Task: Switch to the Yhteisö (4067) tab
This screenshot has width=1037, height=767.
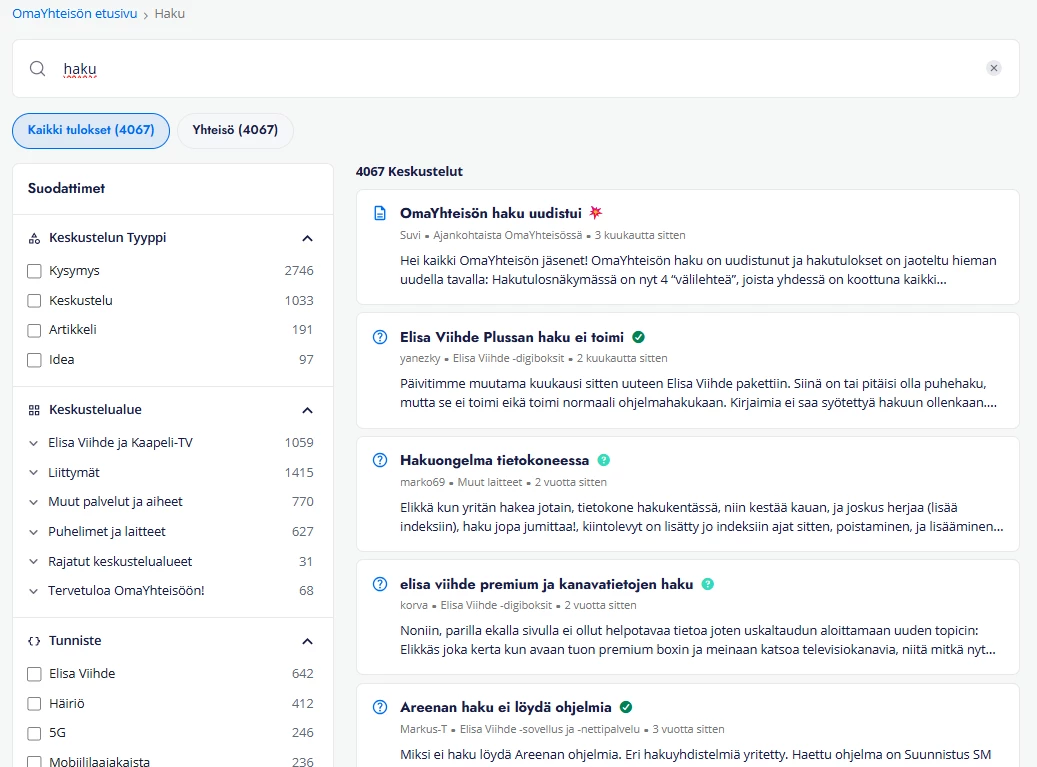Action: pyautogui.click(x=235, y=130)
